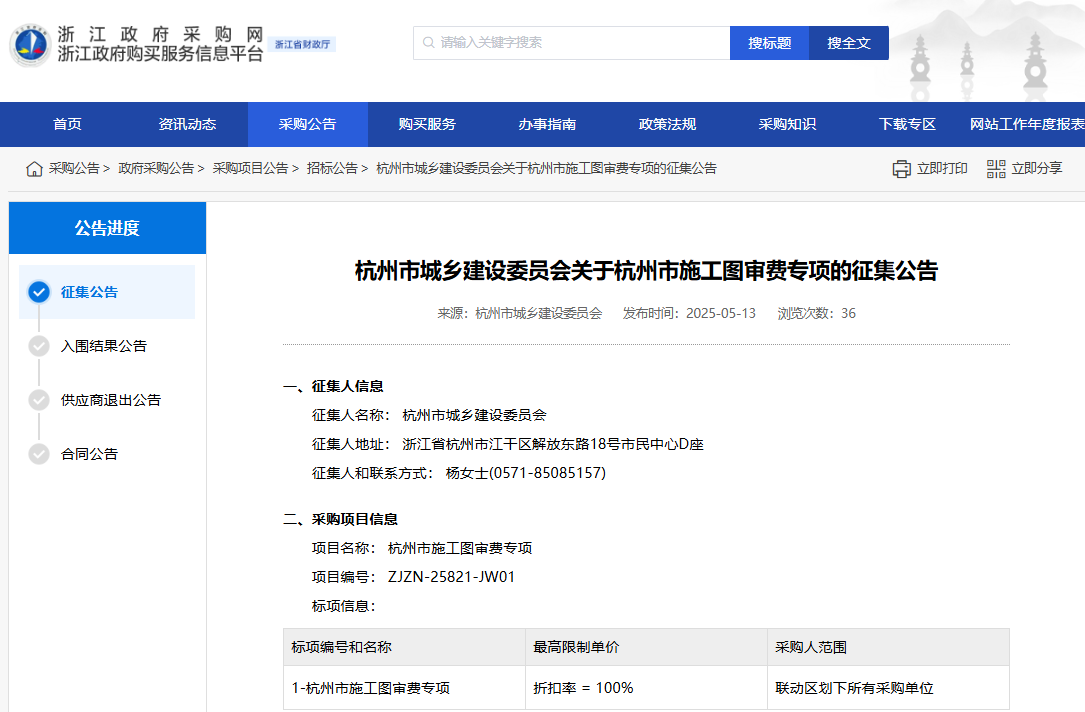Screen dimensions: 1085x712
Task: Click the 浙江省财政厅 badge next to logo
Action: [303, 45]
